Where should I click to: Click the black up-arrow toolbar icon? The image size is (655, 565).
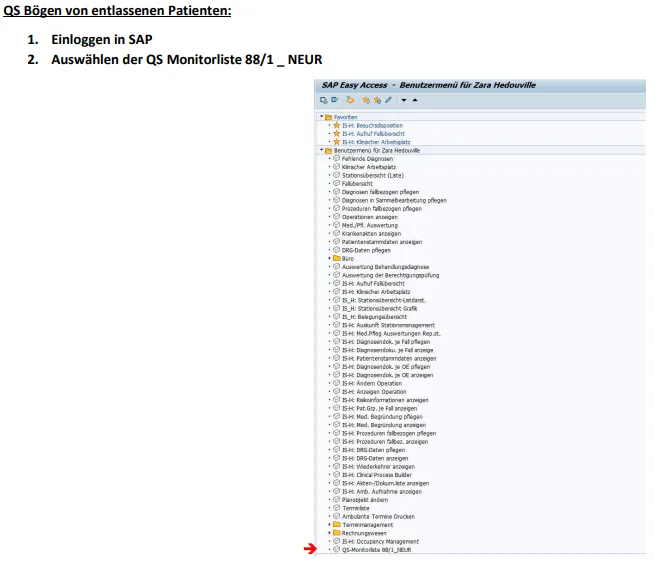[414, 100]
